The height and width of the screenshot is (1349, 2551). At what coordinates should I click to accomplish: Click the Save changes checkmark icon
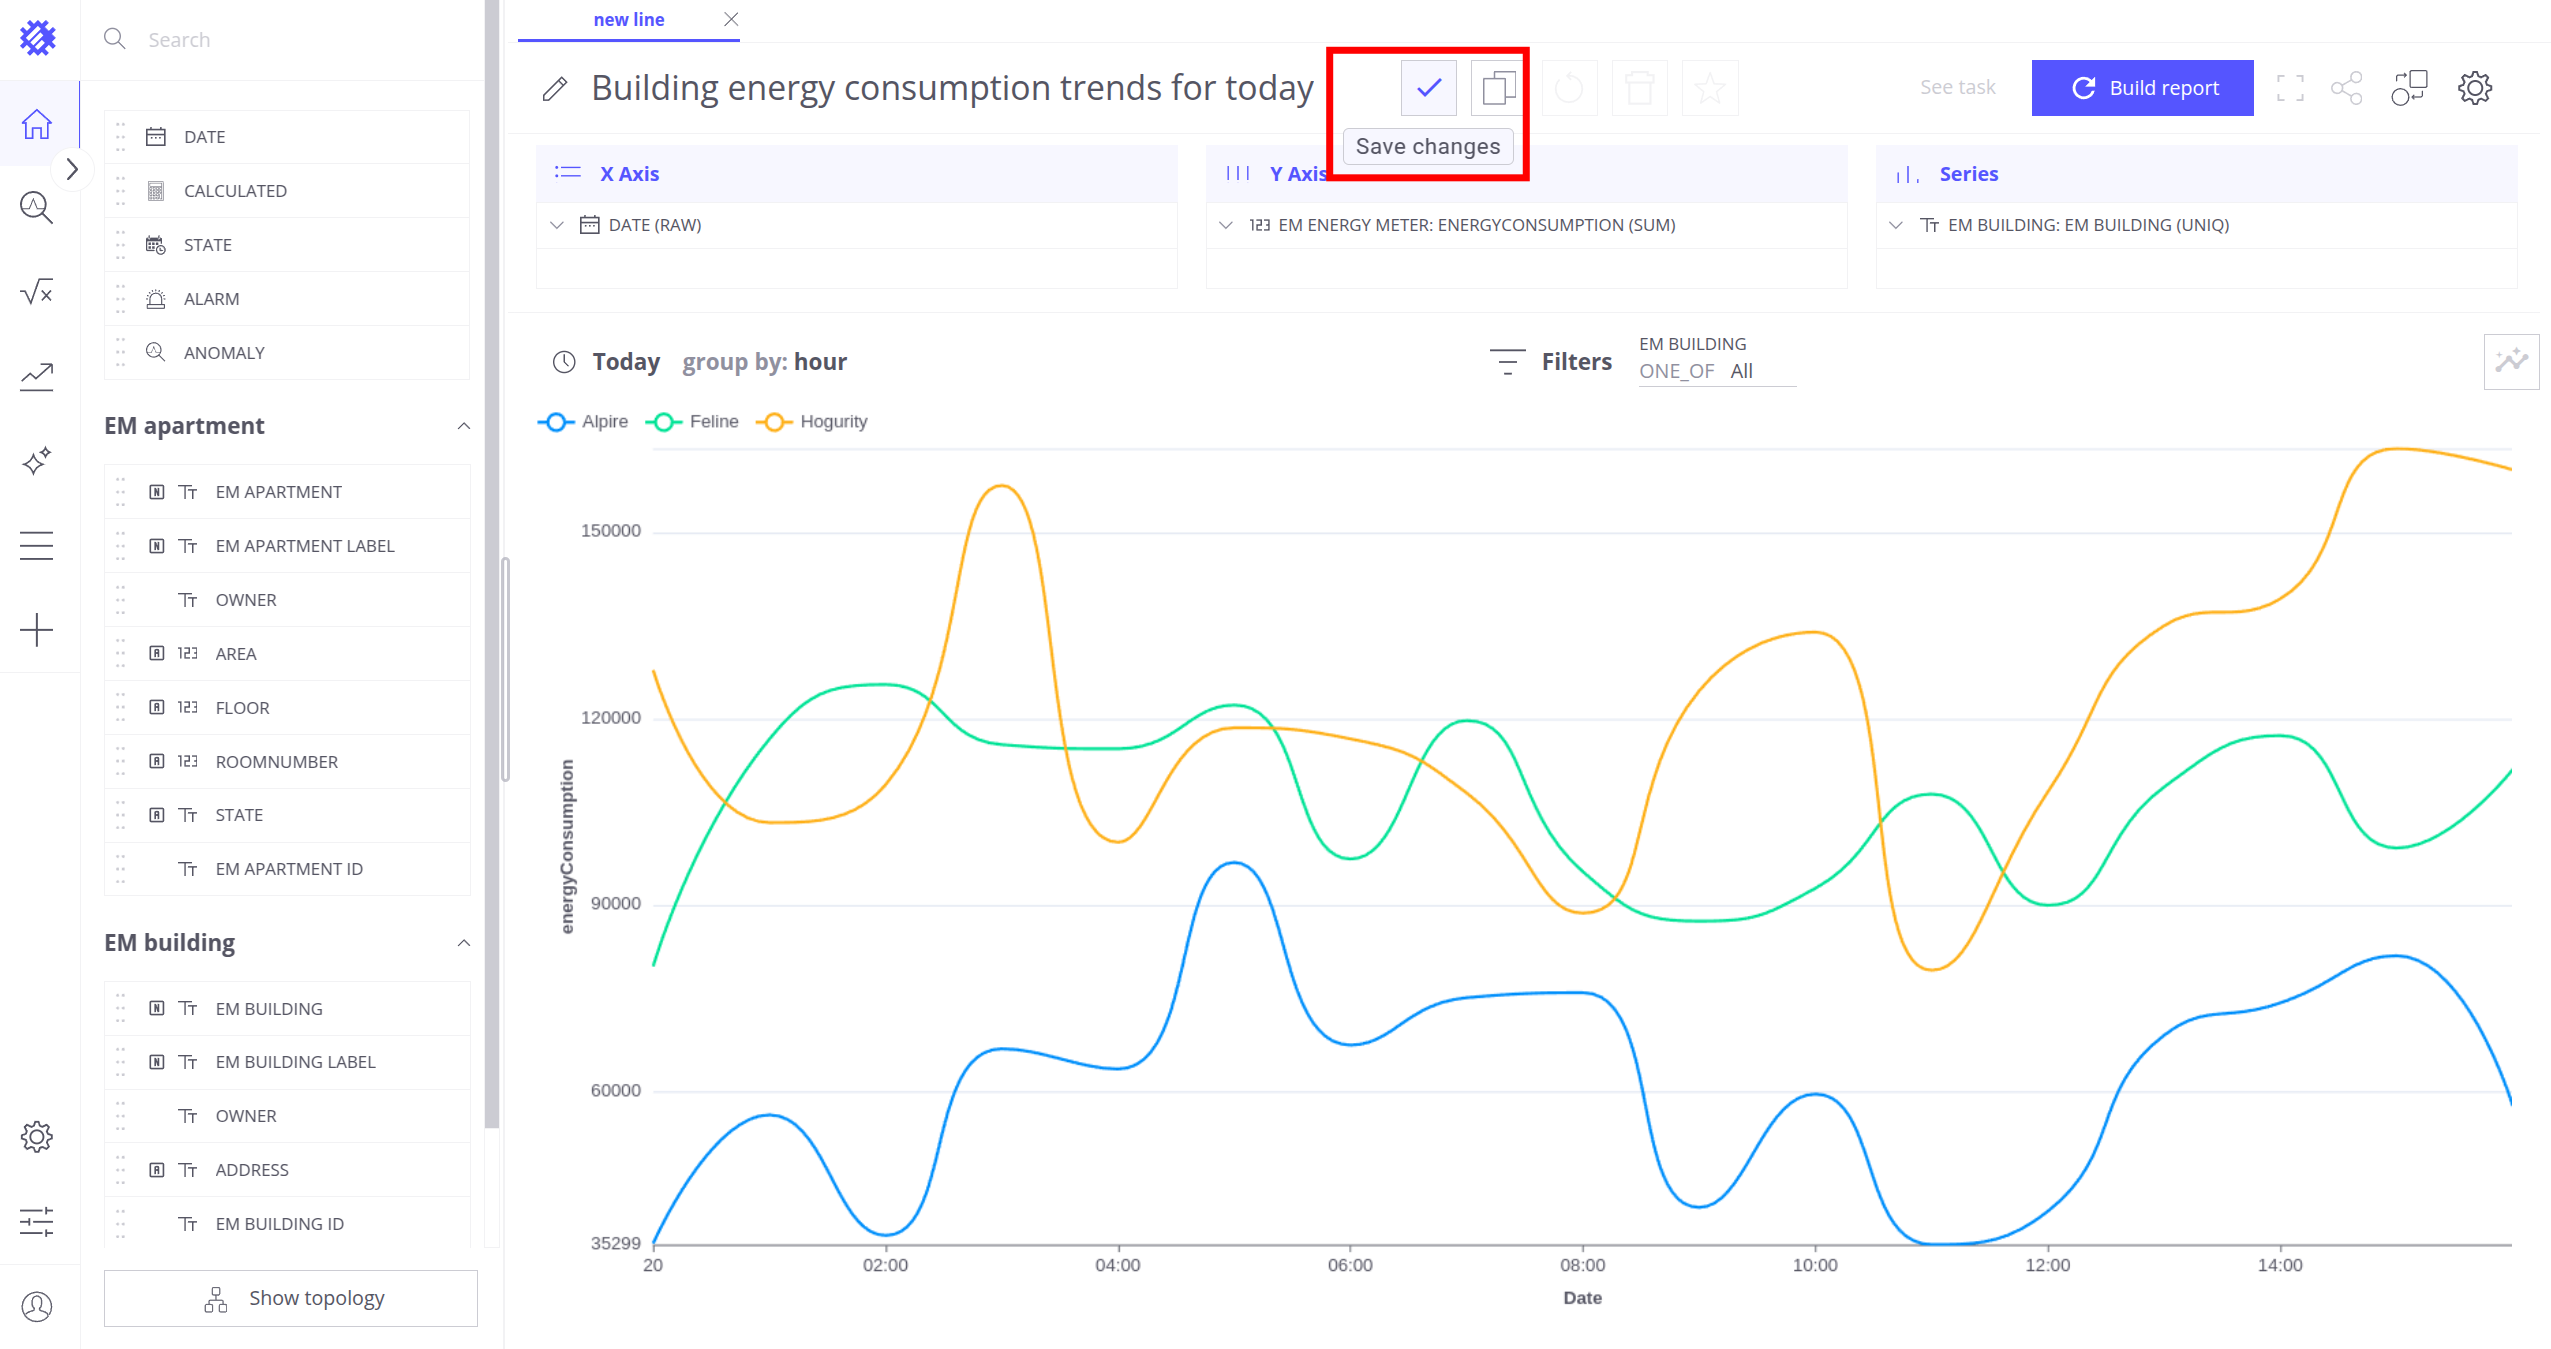[x=1428, y=88]
